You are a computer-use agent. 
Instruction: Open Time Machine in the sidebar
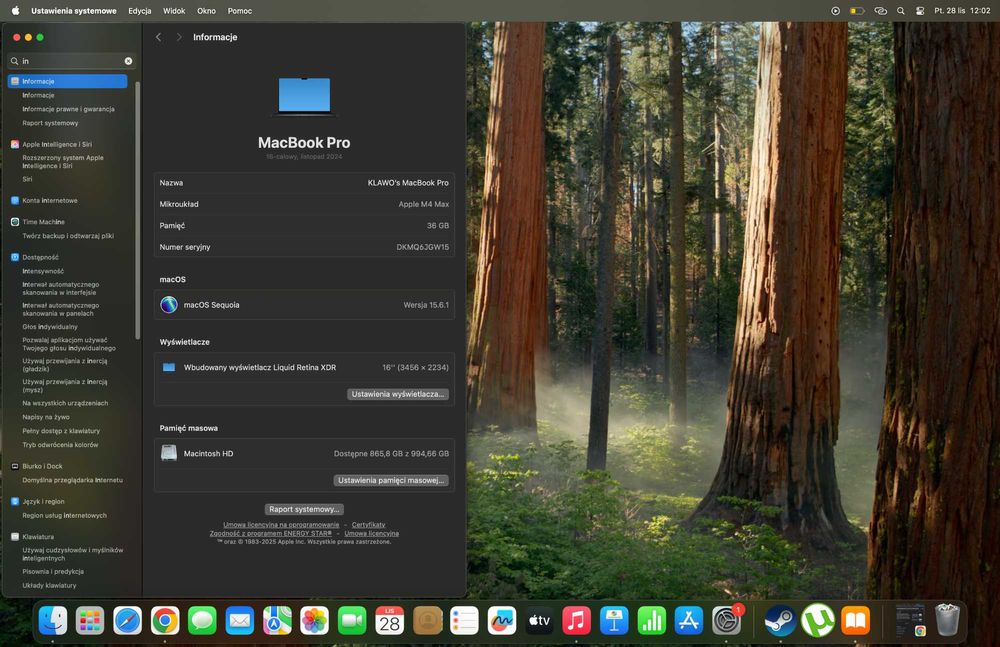tap(43, 222)
